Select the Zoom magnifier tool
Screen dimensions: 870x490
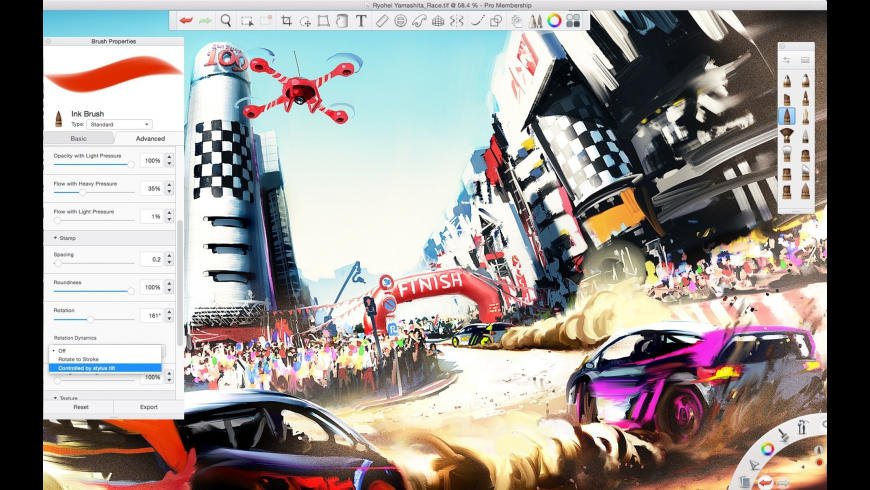click(226, 21)
